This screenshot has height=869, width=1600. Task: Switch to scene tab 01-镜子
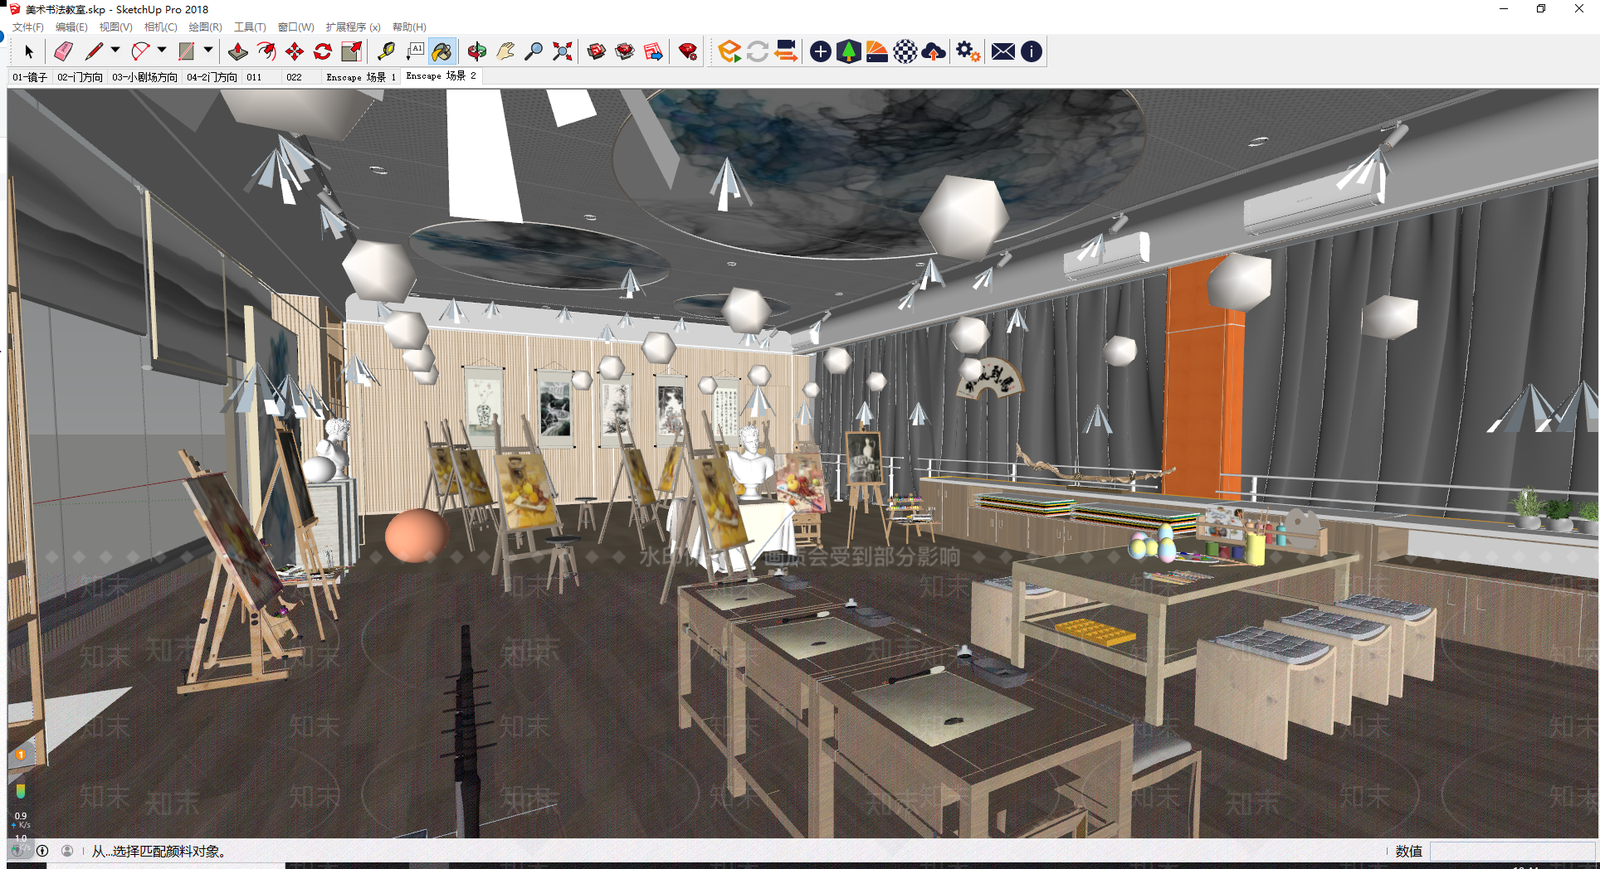[x=30, y=77]
